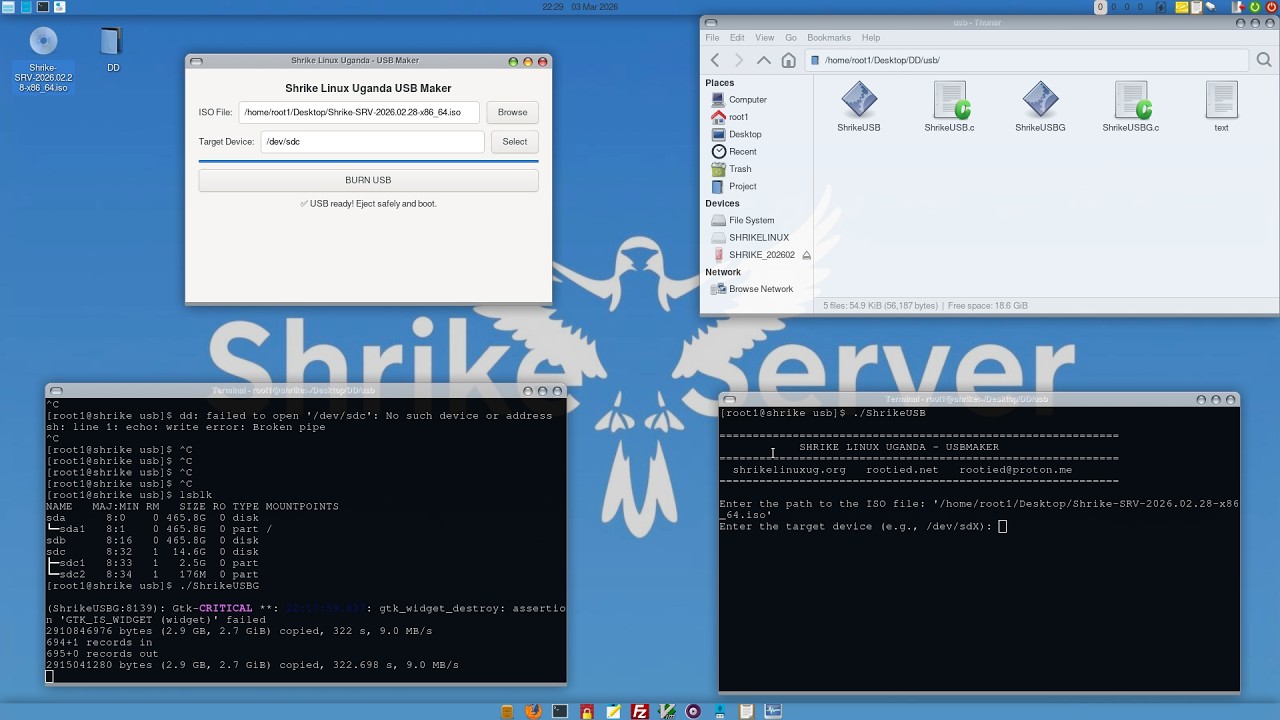Launch FileZilla from the bottom dock
1280x720 pixels.
(640, 711)
